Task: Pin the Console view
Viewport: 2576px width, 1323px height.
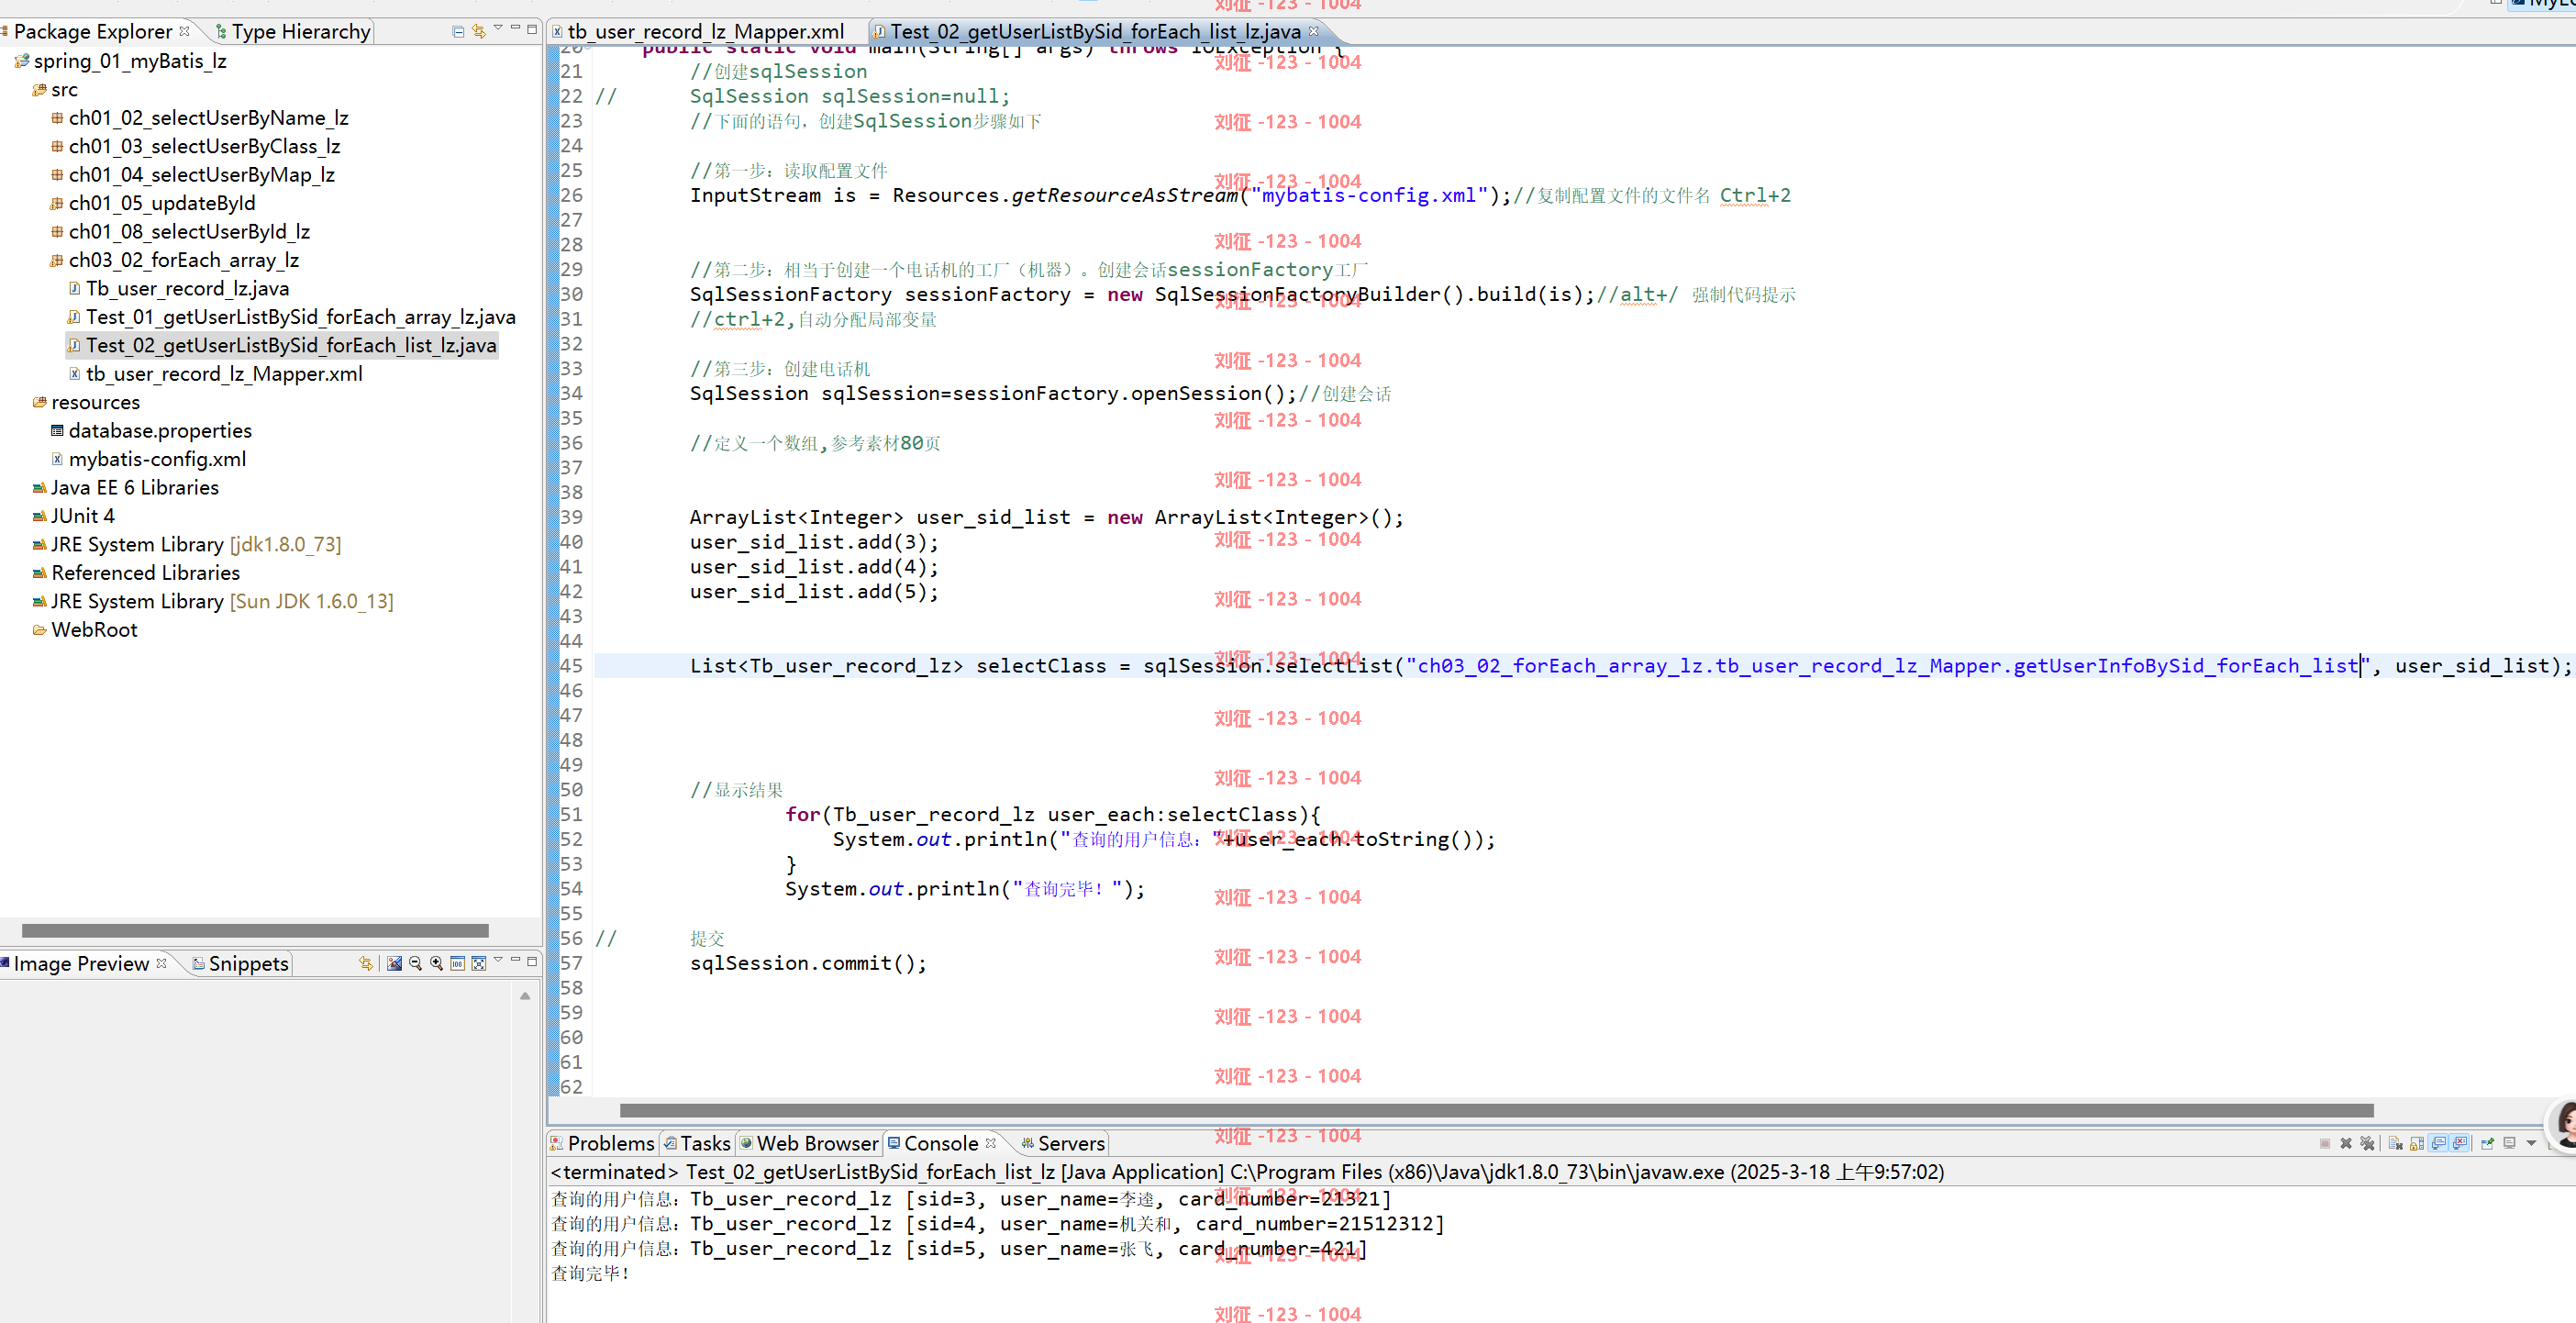Action: click(x=2488, y=1143)
